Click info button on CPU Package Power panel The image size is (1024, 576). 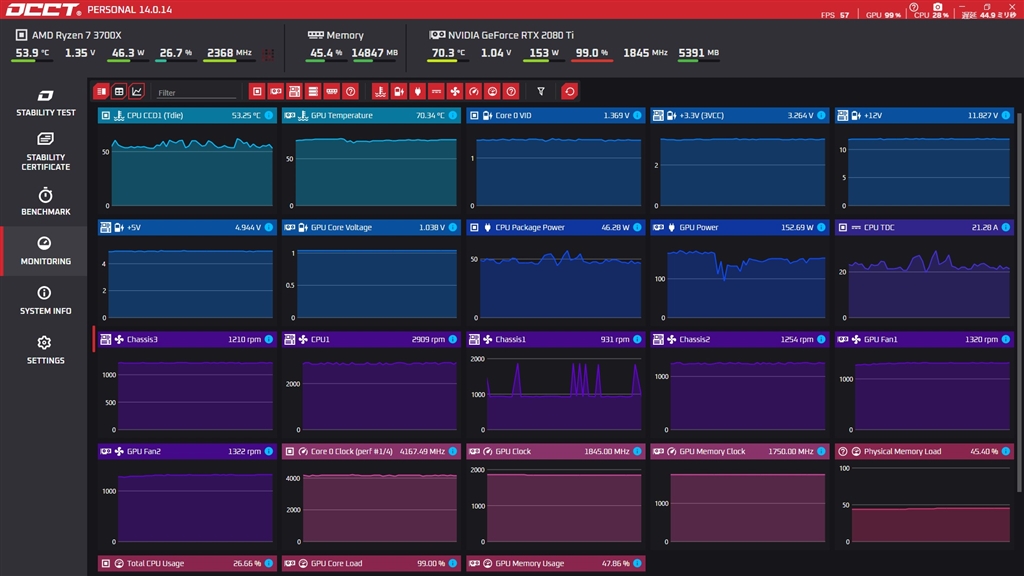tap(637, 228)
